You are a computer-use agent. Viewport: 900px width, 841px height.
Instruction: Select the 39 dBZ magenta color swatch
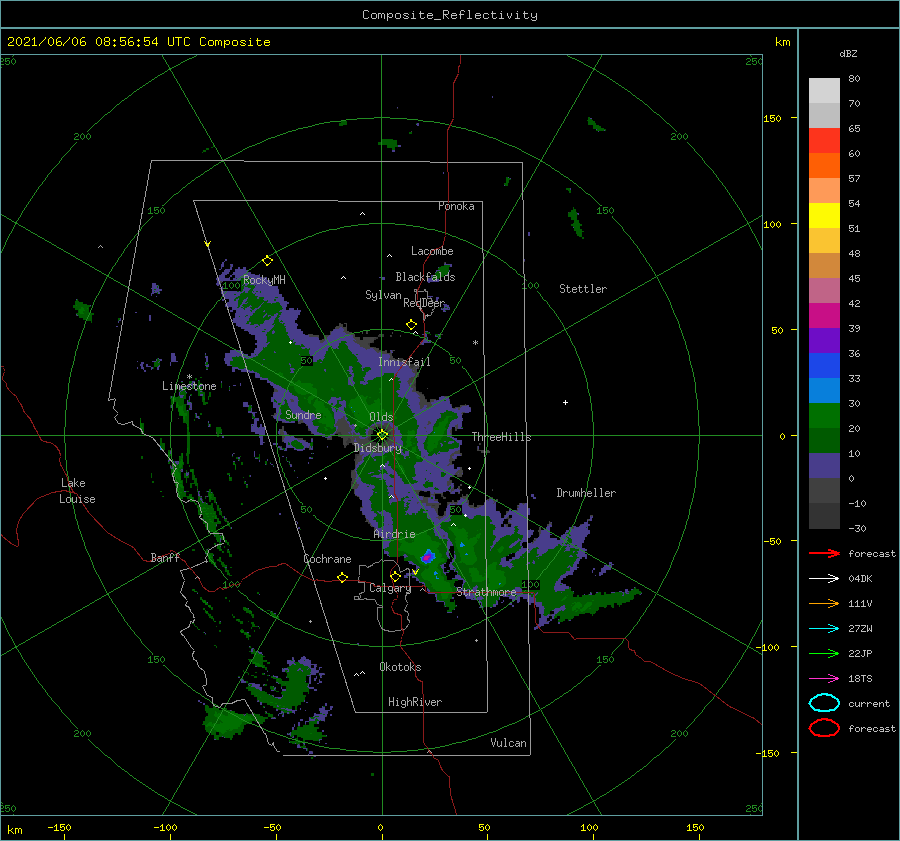coord(824,315)
